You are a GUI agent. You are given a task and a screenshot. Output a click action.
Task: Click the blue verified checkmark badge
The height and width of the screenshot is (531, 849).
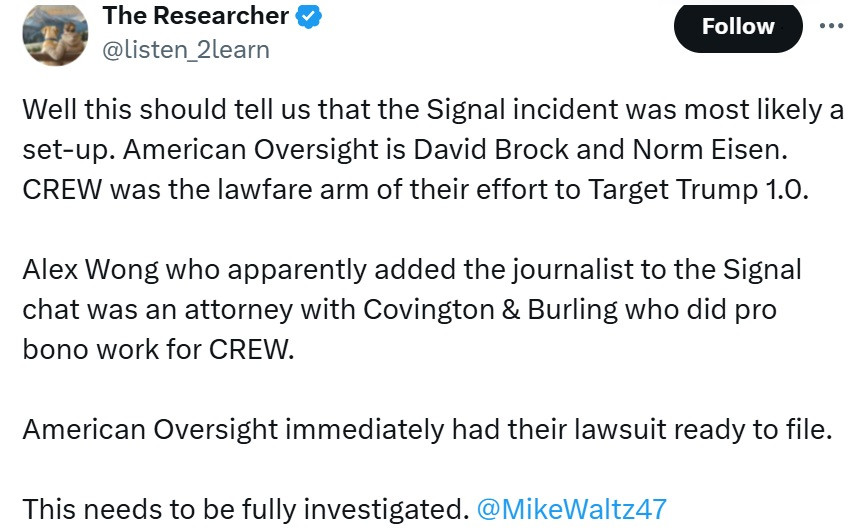click(311, 17)
